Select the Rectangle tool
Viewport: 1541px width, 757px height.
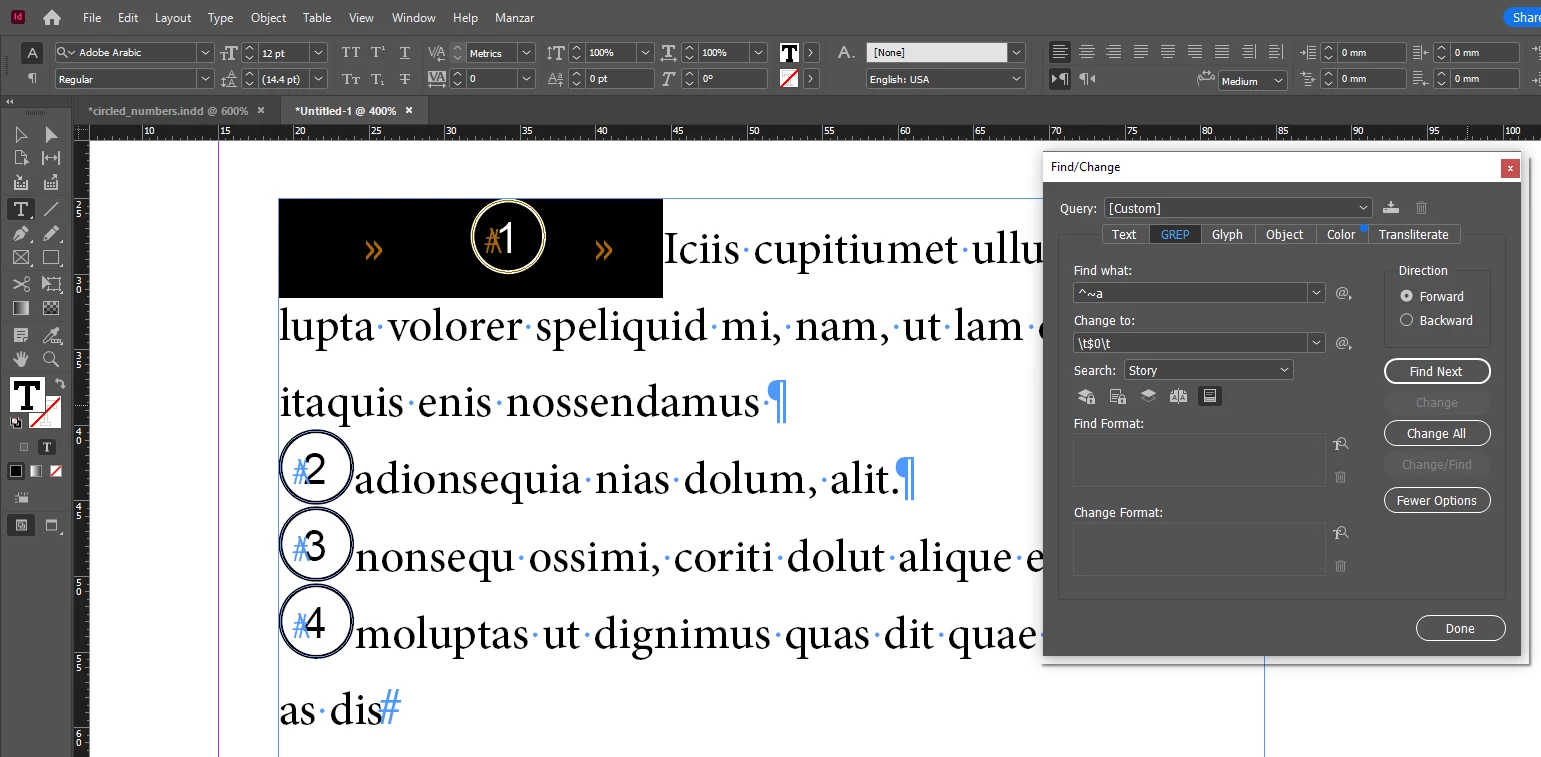[x=51, y=258]
